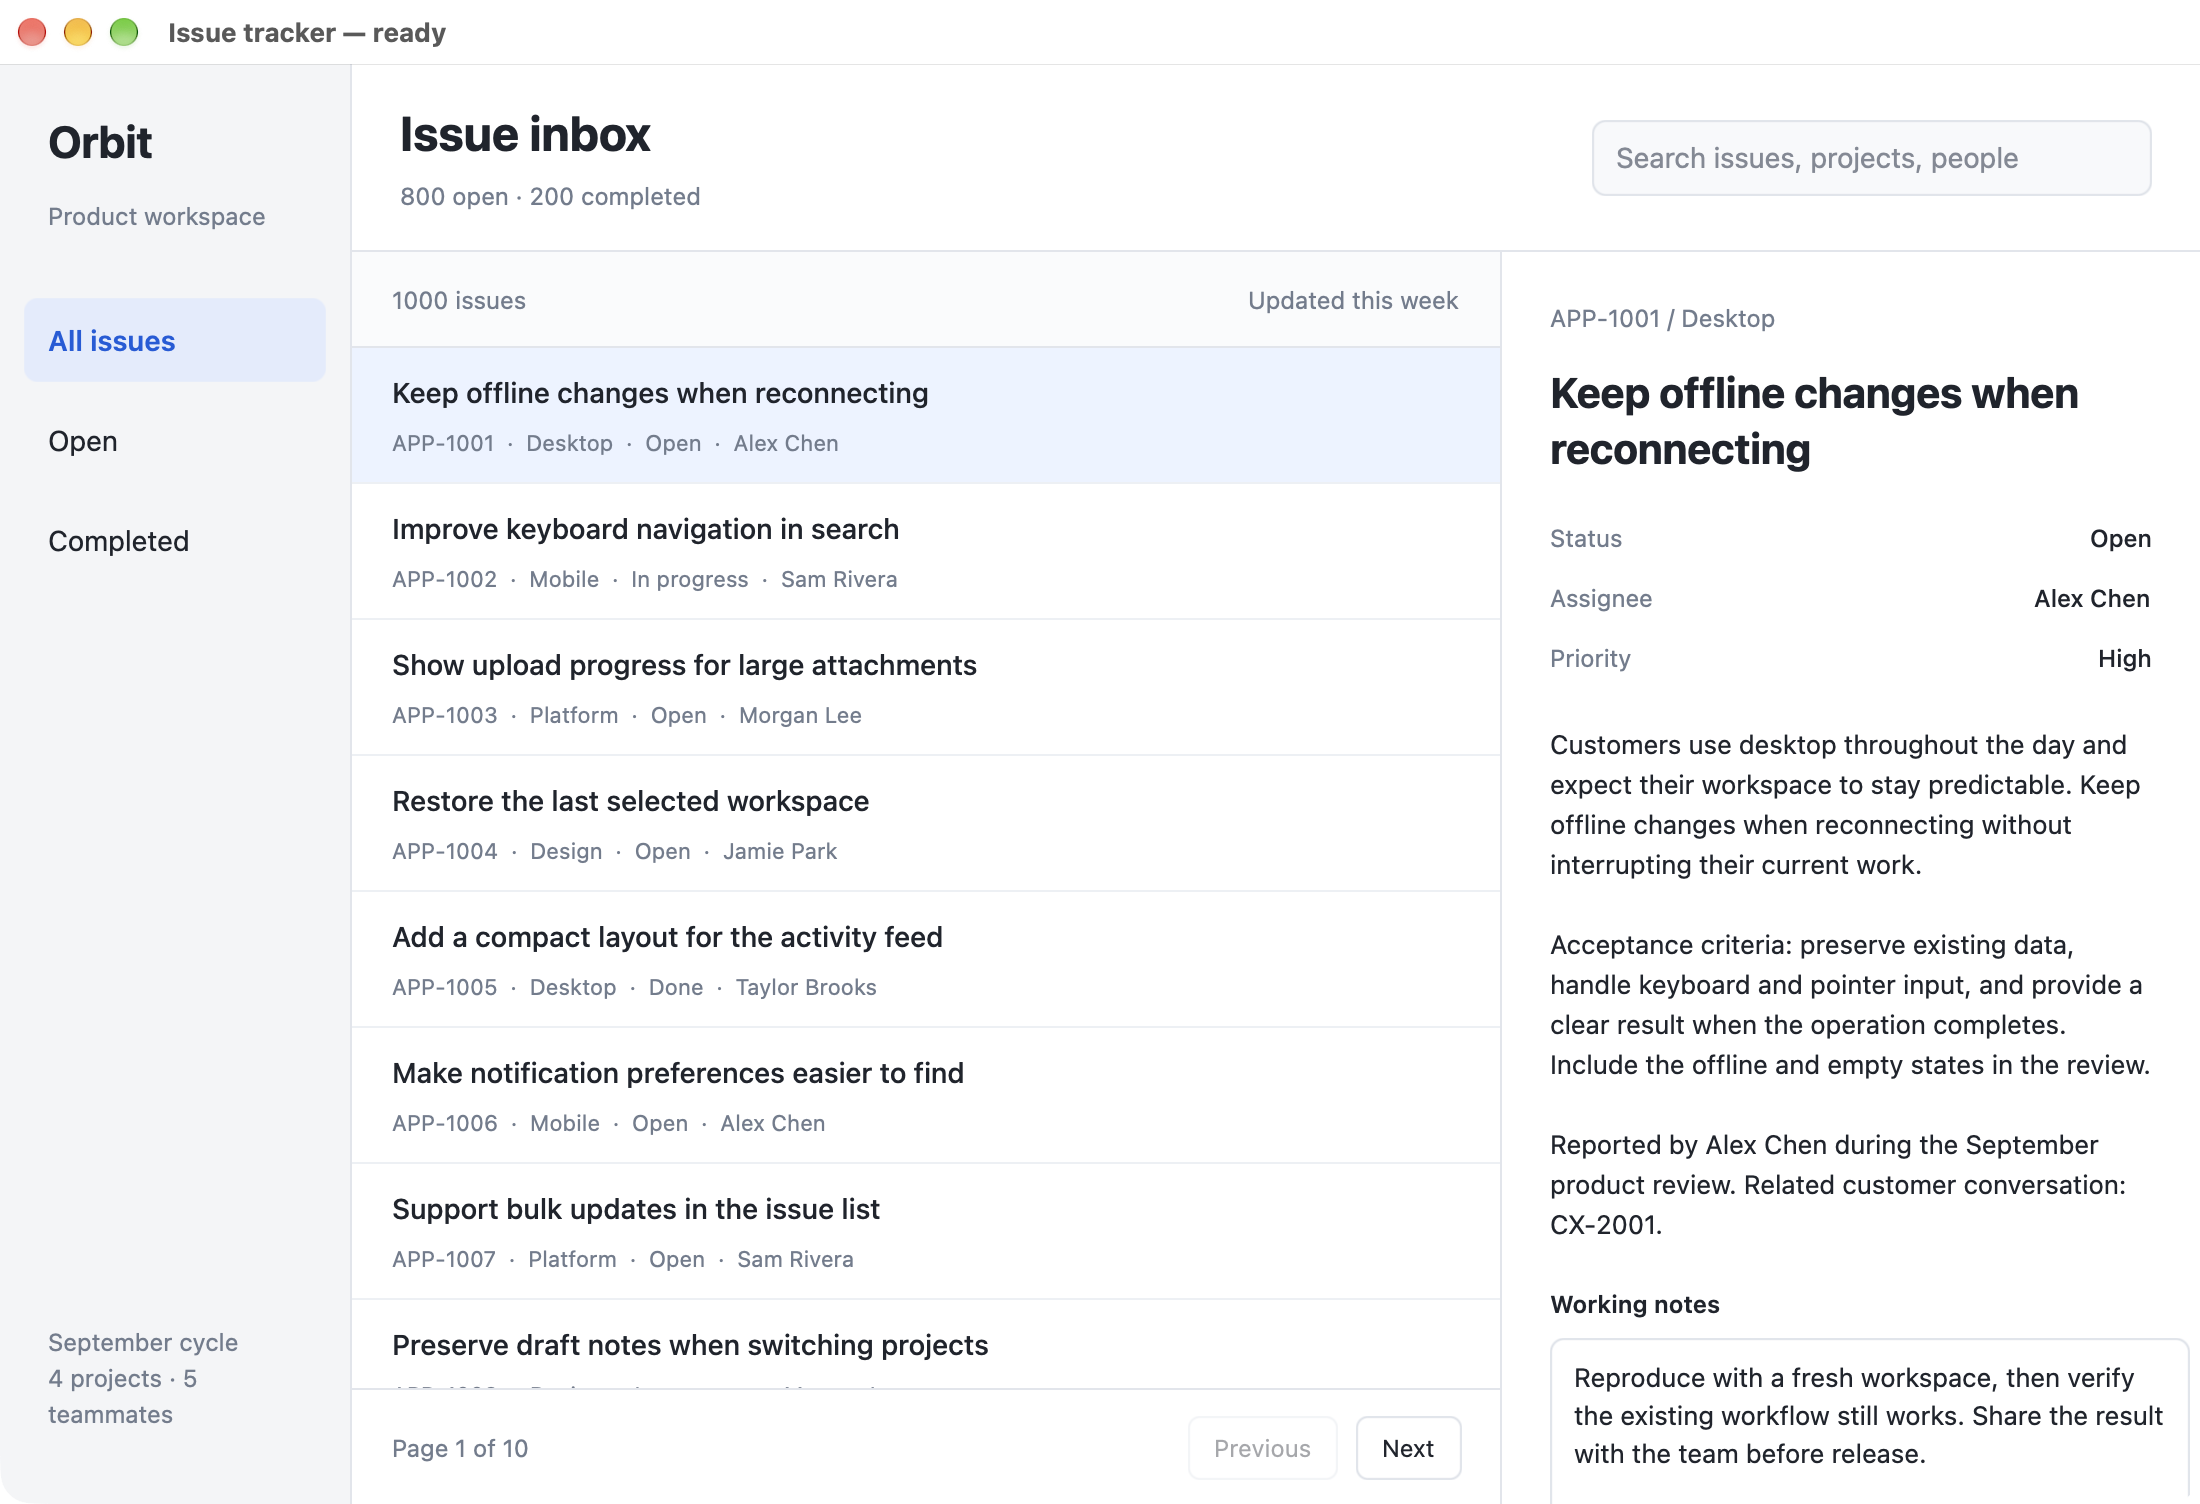
Task: Click the 1000 issues count label
Action: coord(459,300)
